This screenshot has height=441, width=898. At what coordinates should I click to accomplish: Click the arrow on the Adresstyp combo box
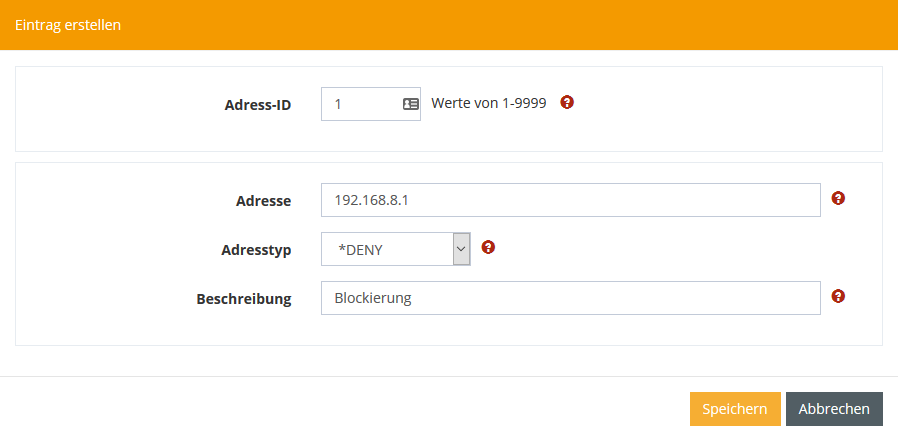pyautogui.click(x=461, y=249)
